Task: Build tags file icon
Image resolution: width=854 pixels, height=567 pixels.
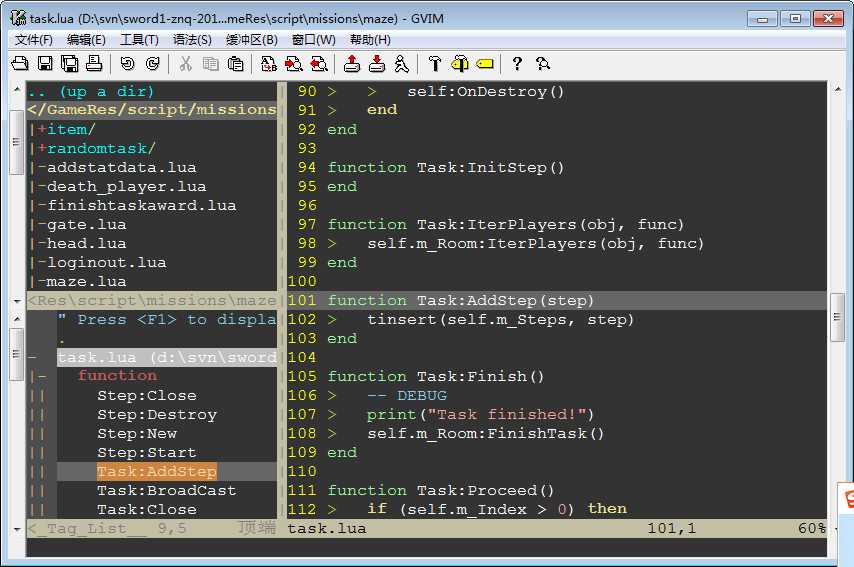Action: tap(460, 64)
